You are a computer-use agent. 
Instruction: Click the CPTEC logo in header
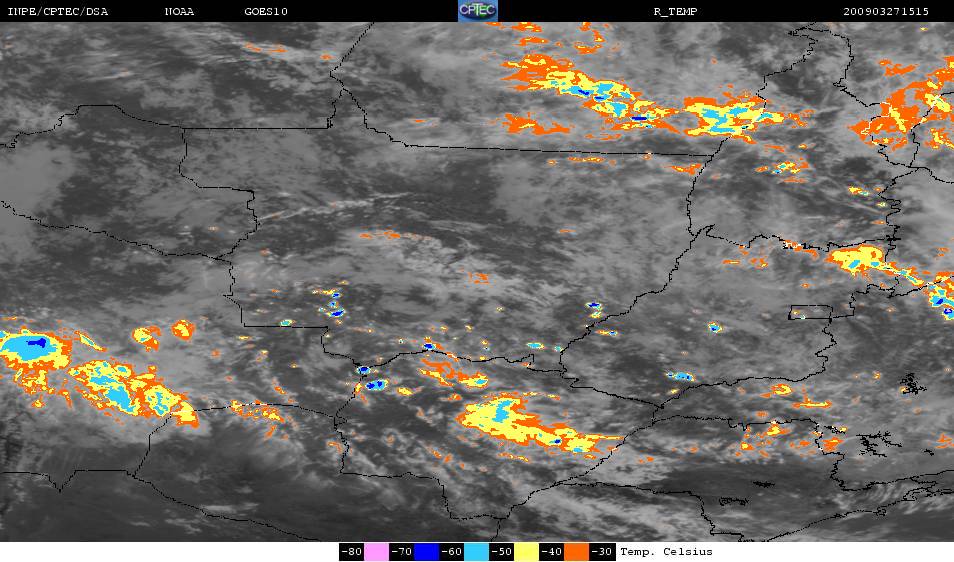tap(478, 10)
